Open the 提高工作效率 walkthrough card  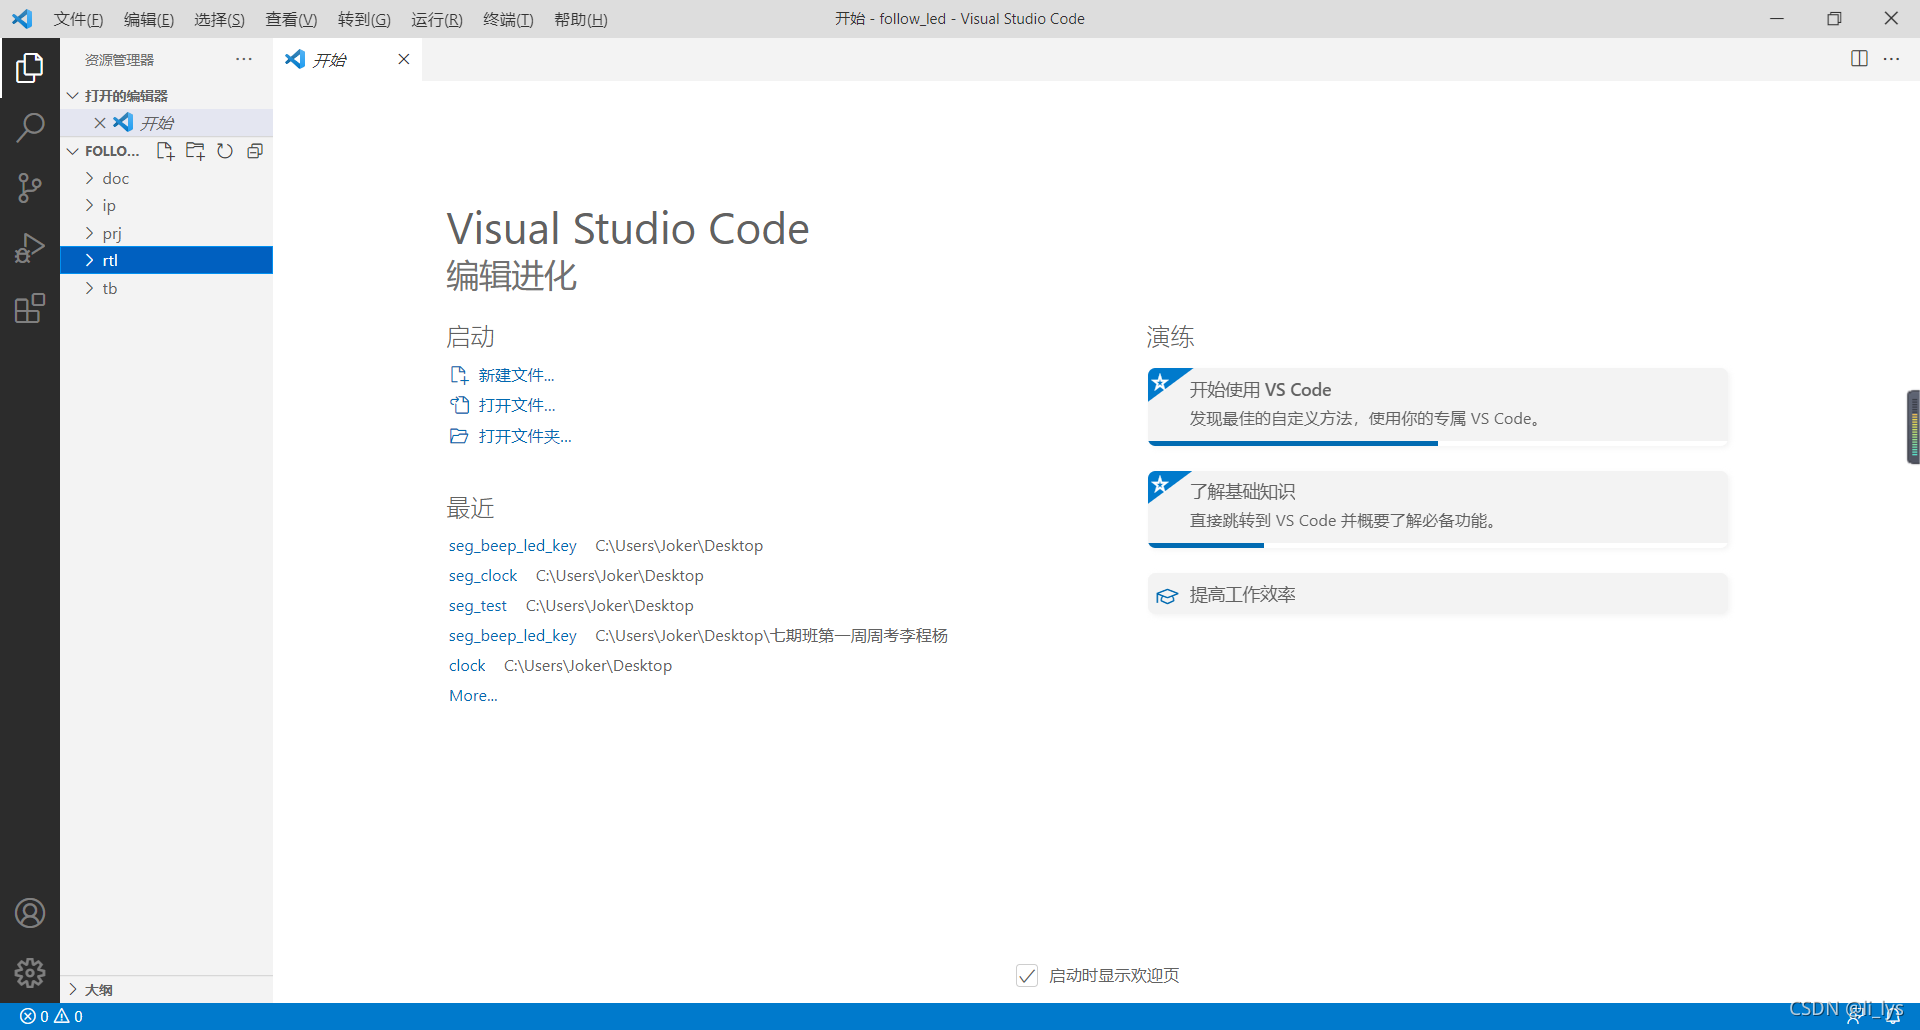click(x=1438, y=595)
